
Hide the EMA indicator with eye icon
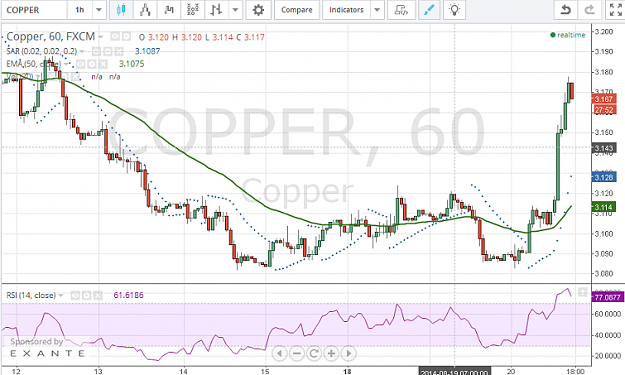coord(81,64)
